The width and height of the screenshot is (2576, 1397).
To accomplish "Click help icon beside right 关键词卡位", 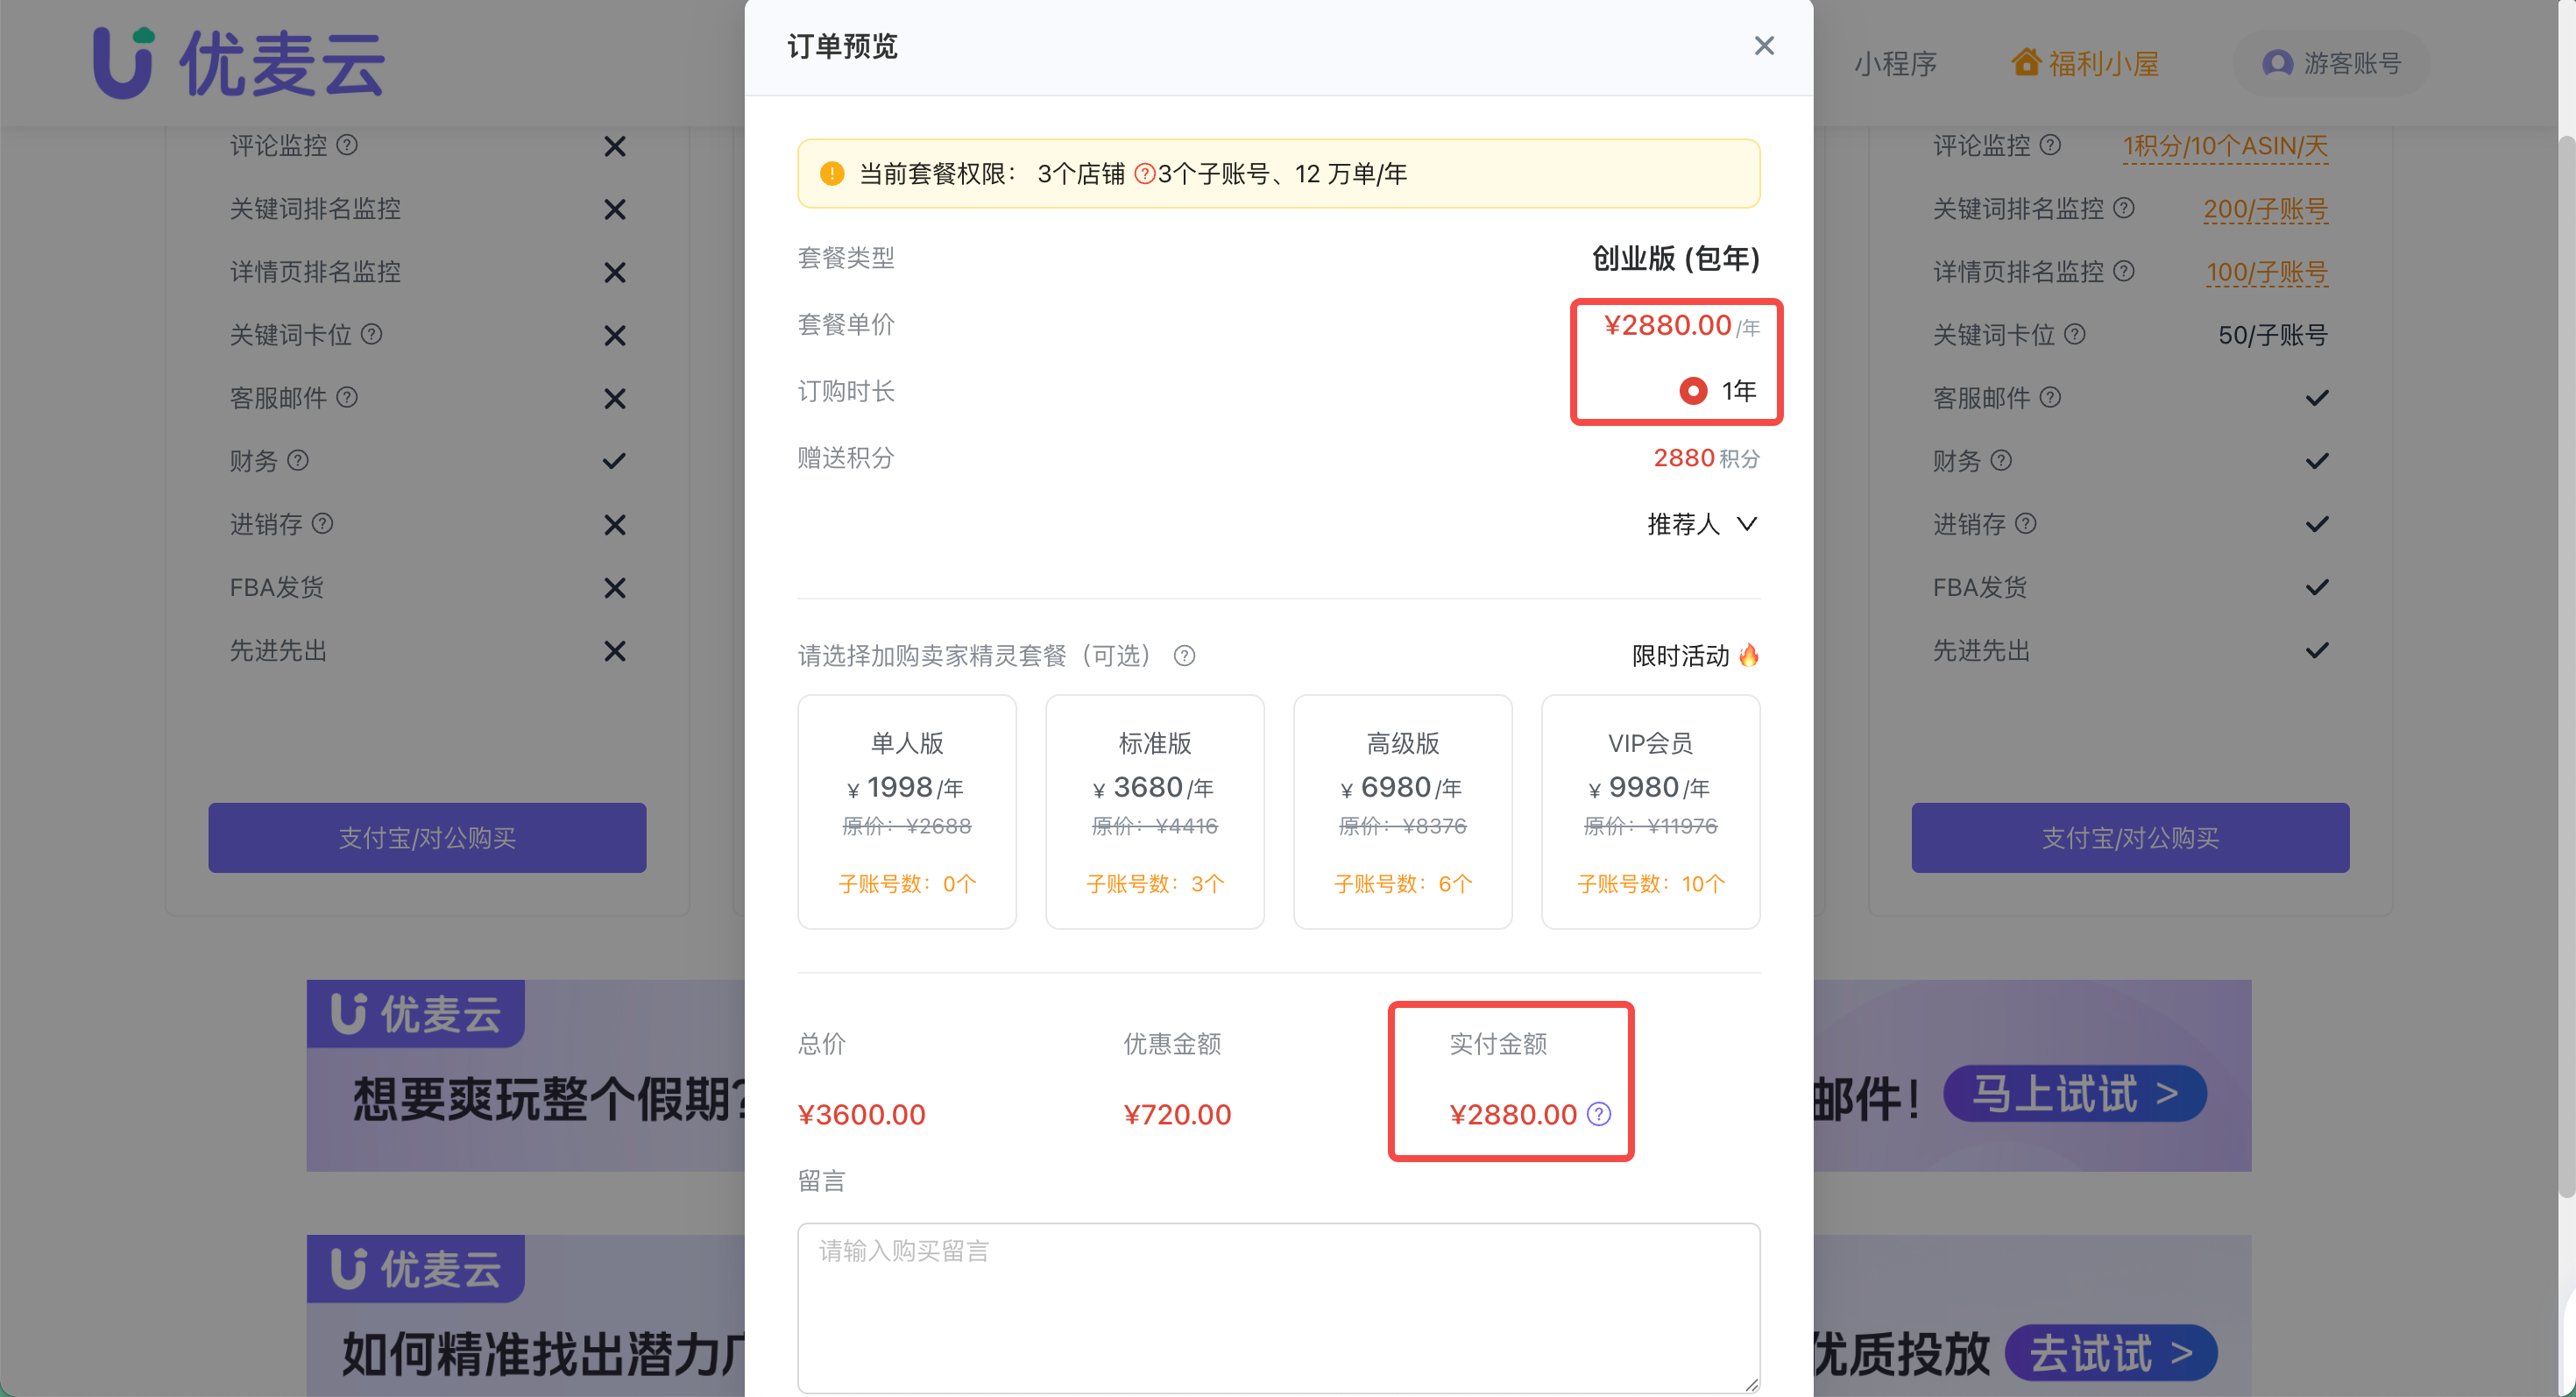I will (2075, 334).
